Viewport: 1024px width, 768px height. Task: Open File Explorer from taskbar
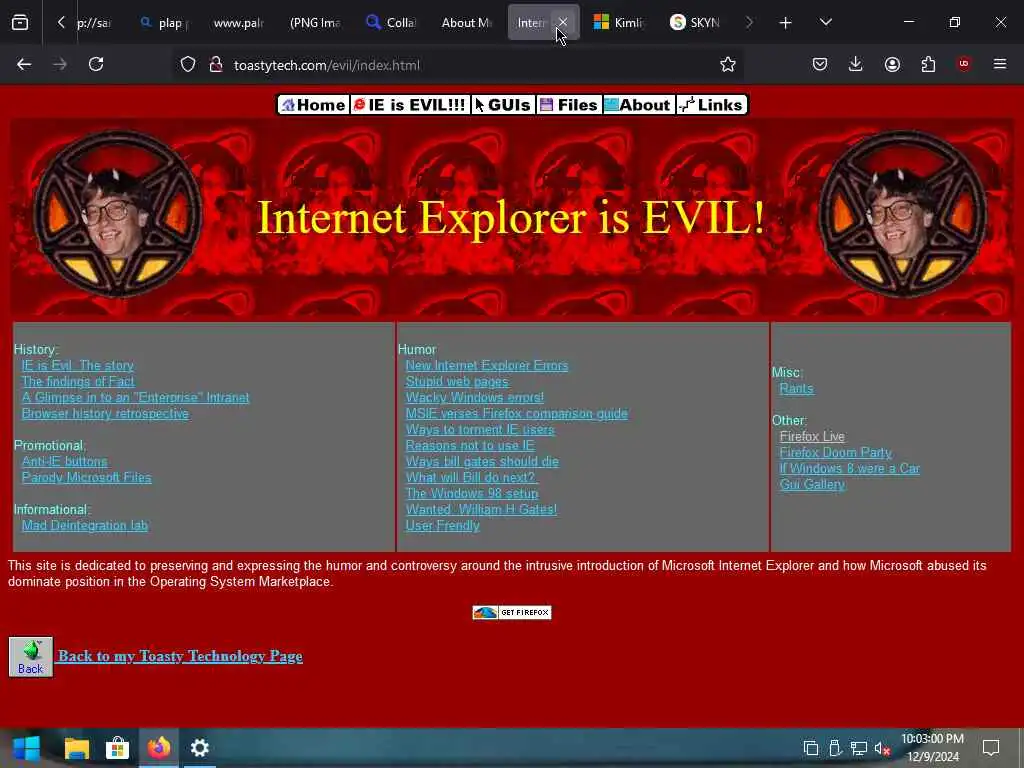pos(76,748)
